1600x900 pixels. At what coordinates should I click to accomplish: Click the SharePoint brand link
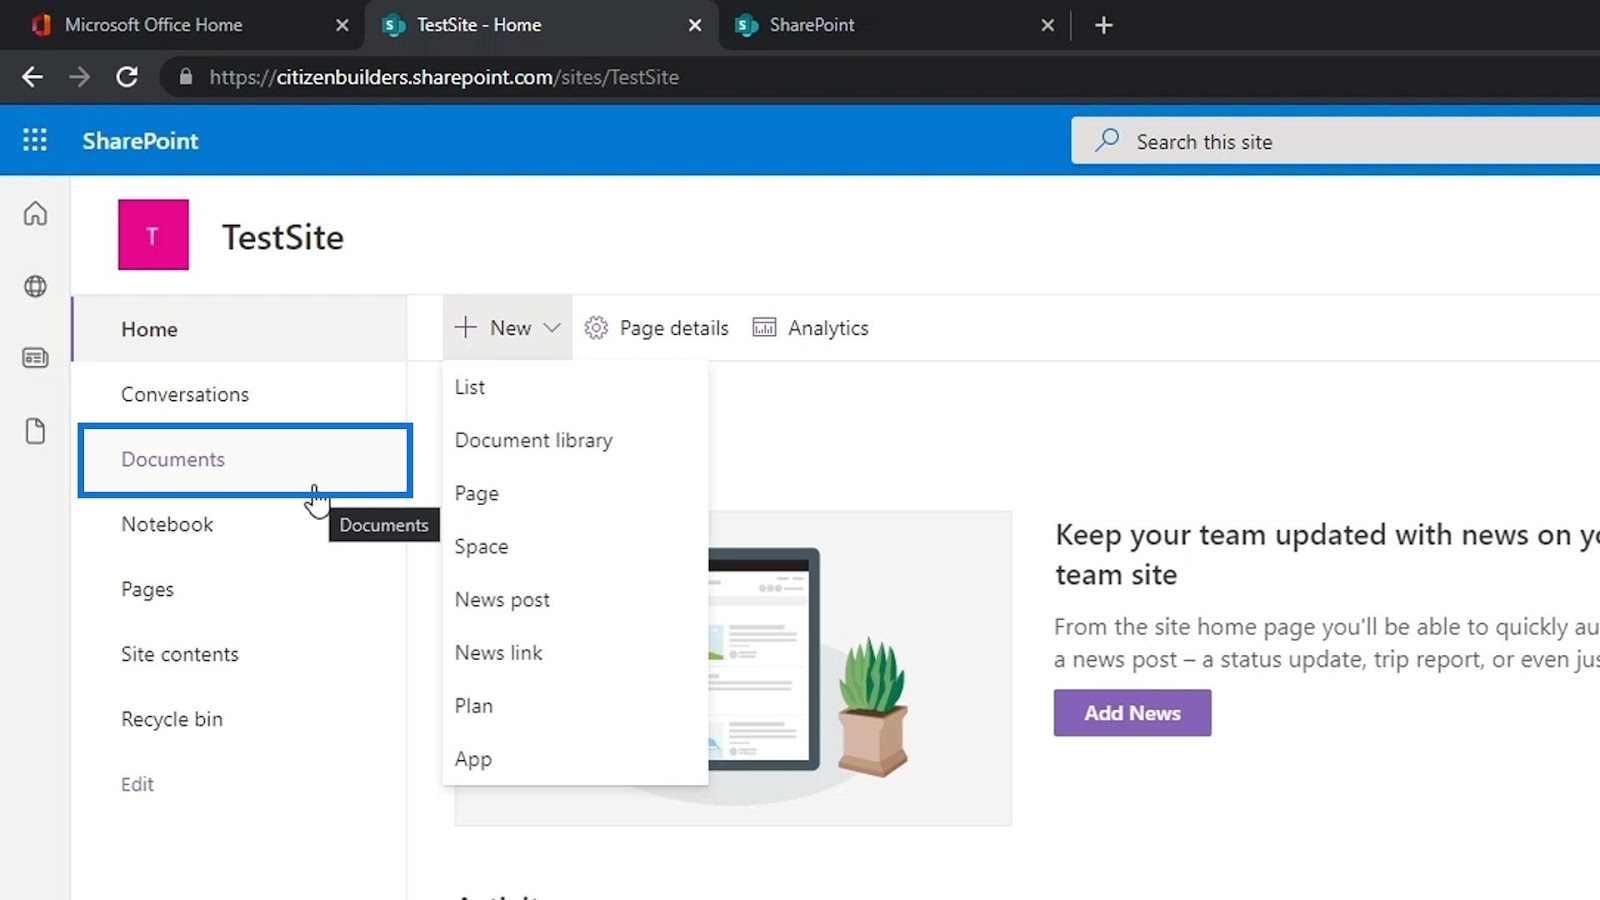tap(140, 141)
